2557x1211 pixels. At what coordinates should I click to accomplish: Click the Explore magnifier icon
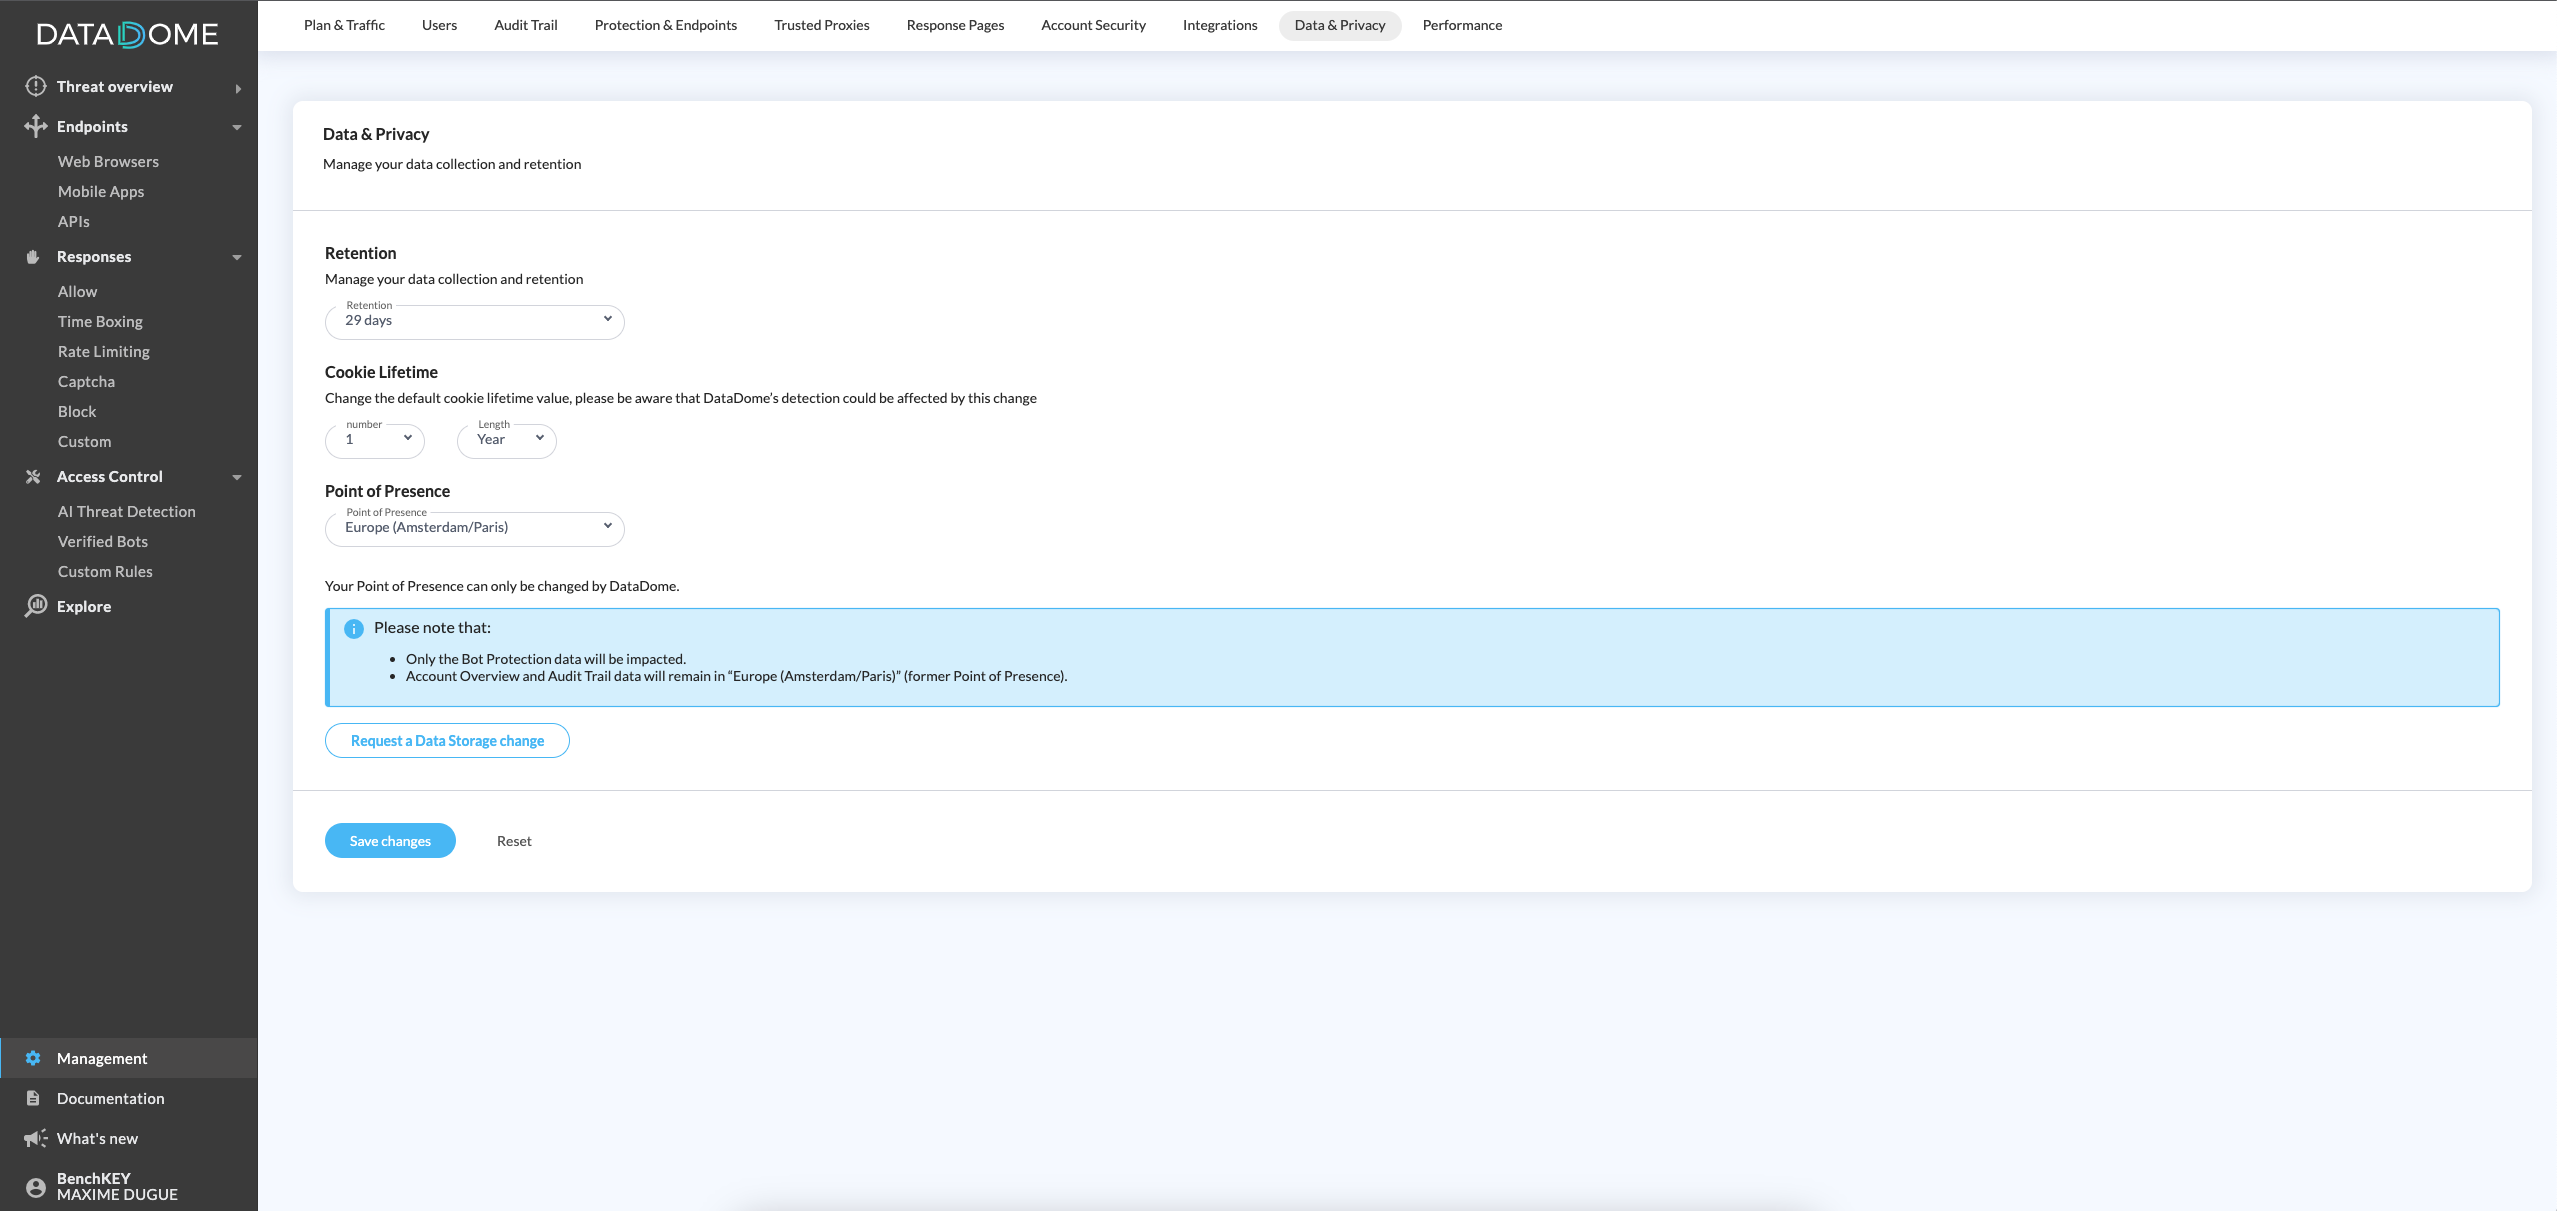point(36,606)
